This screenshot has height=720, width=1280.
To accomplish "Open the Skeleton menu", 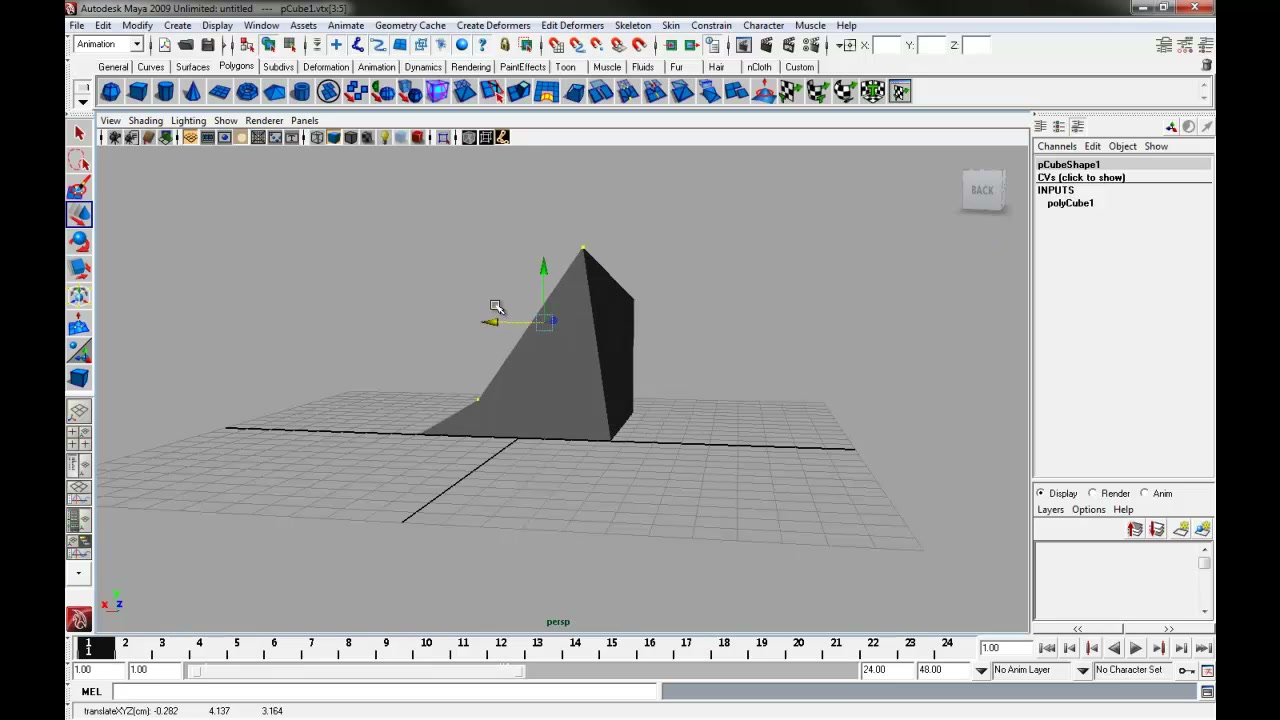I will pos(632,25).
